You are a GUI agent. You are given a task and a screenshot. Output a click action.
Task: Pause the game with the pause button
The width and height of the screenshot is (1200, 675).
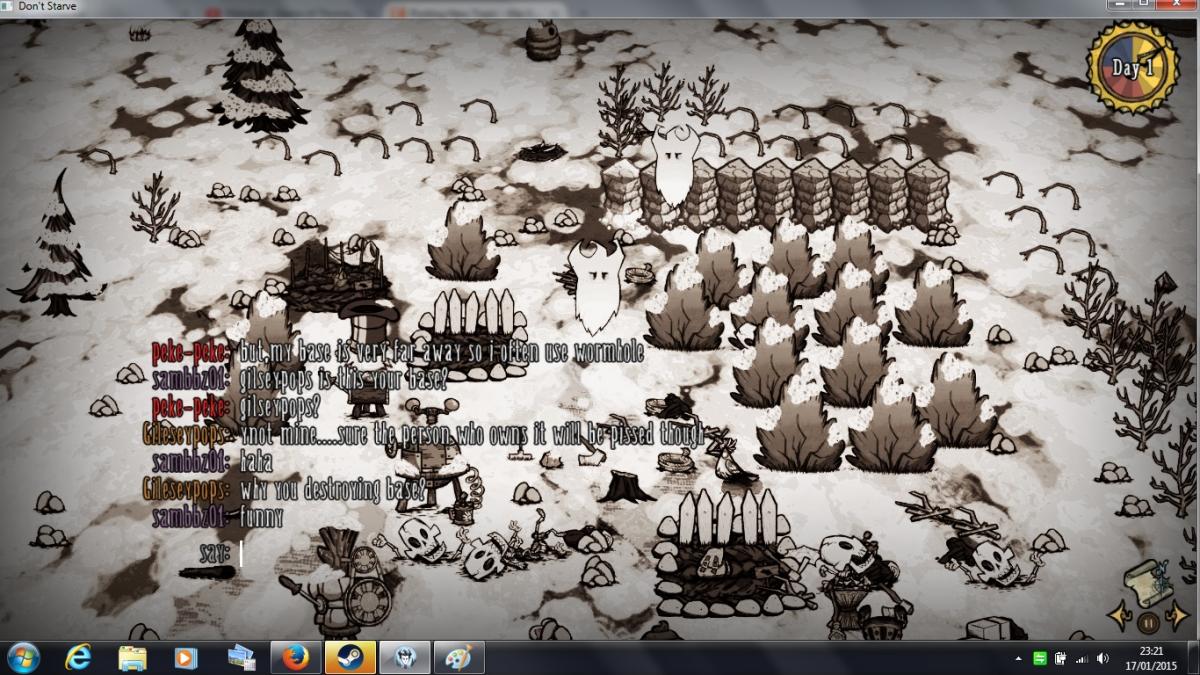click(x=1148, y=623)
